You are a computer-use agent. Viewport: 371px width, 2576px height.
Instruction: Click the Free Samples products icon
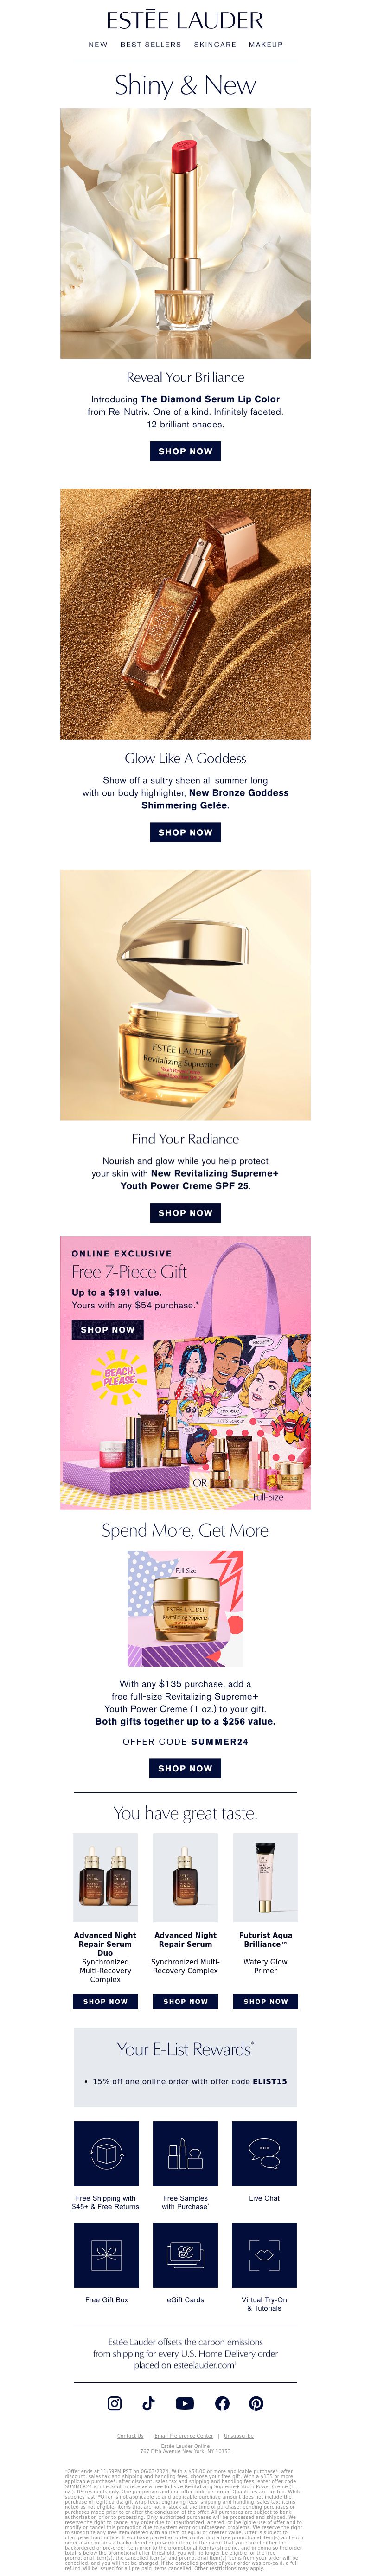[185, 2153]
